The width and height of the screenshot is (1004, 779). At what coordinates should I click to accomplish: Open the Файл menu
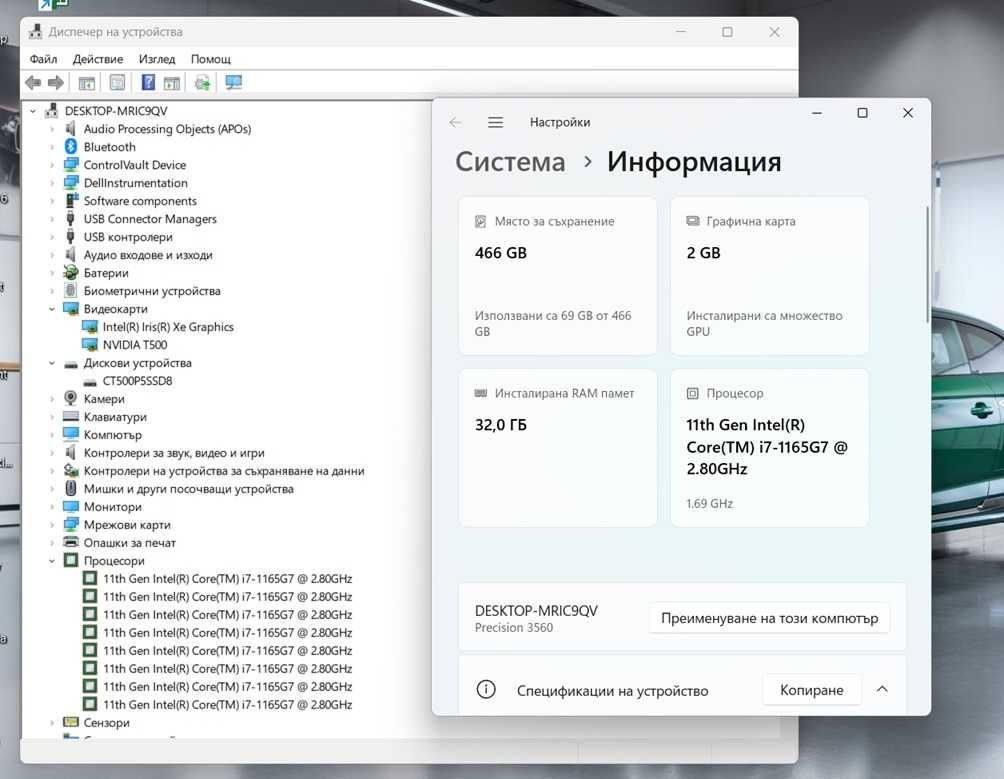(44, 59)
